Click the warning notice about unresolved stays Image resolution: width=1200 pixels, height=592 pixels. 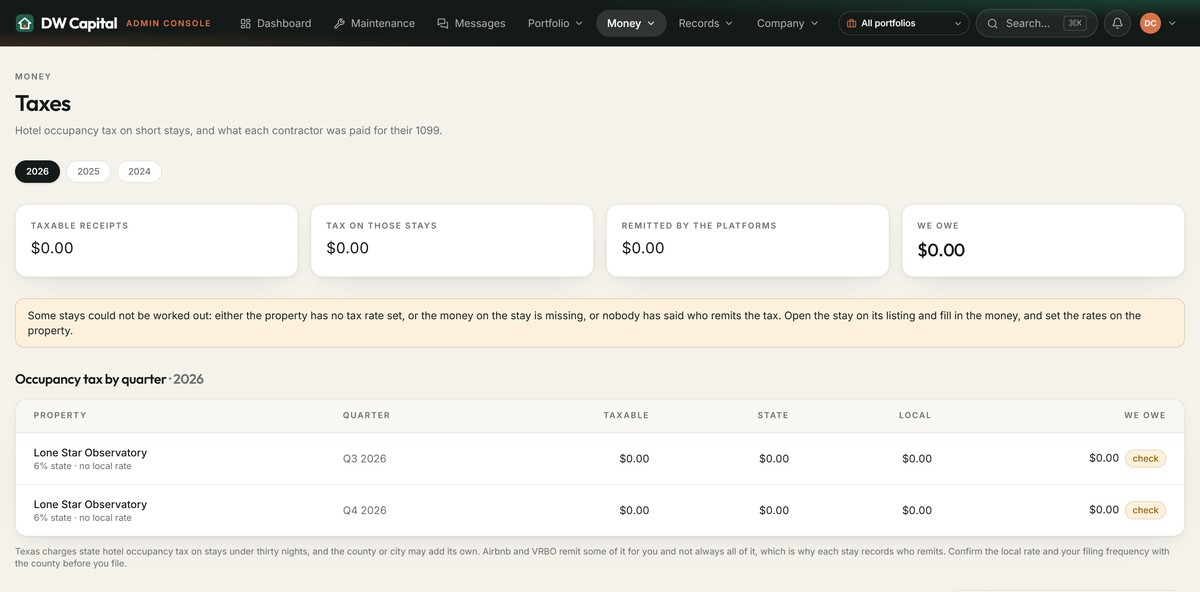pos(600,323)
